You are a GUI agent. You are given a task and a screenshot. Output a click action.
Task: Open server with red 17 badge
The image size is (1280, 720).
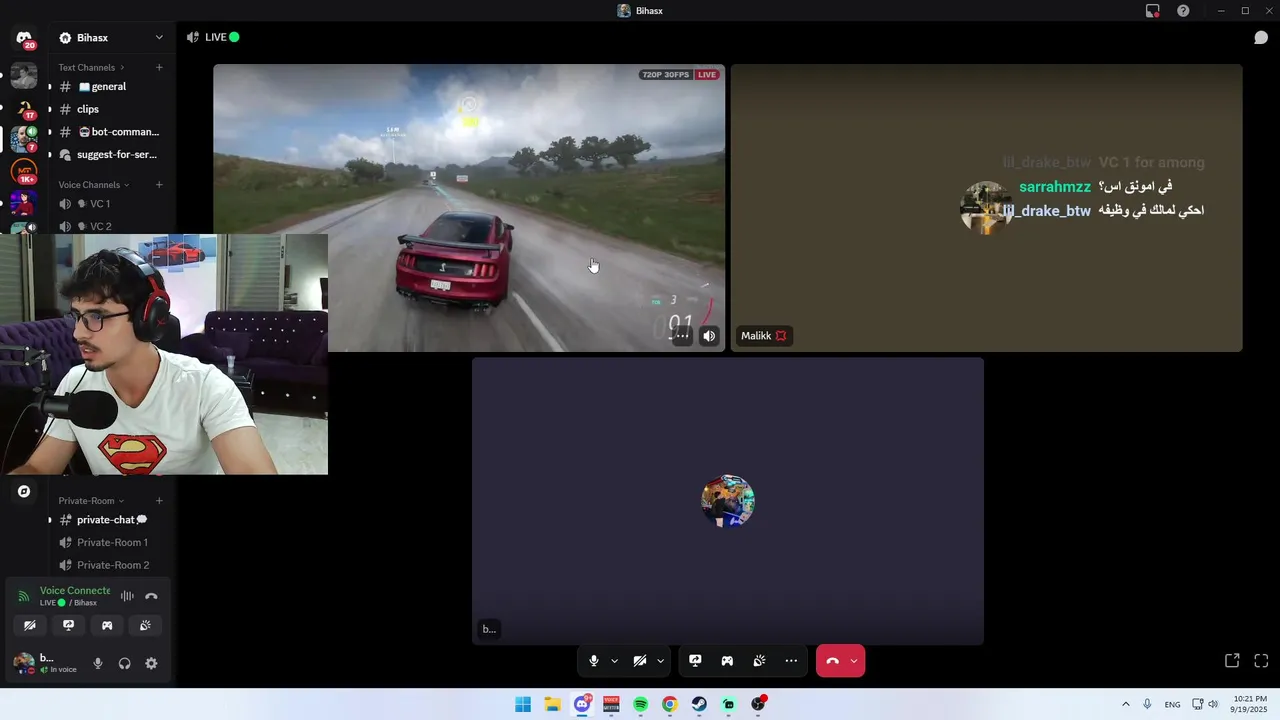[x=24, y=107]
